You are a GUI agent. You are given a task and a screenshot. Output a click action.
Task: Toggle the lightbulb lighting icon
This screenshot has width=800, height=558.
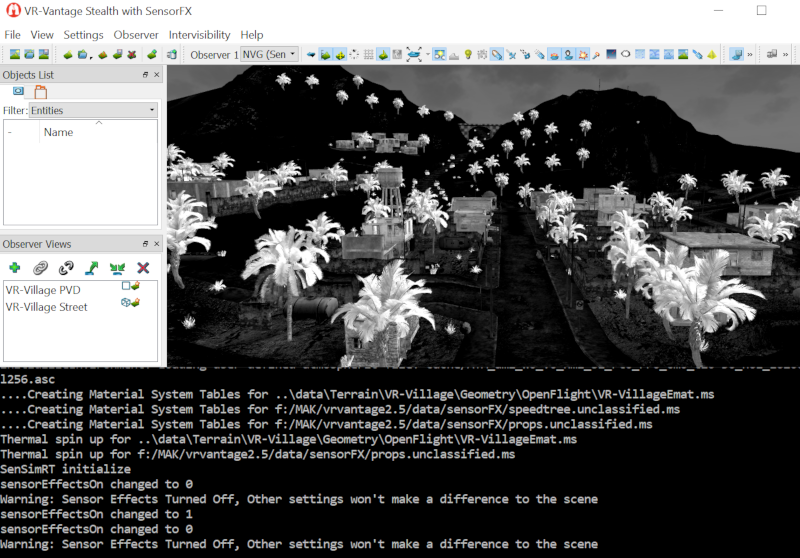(468, 54)
